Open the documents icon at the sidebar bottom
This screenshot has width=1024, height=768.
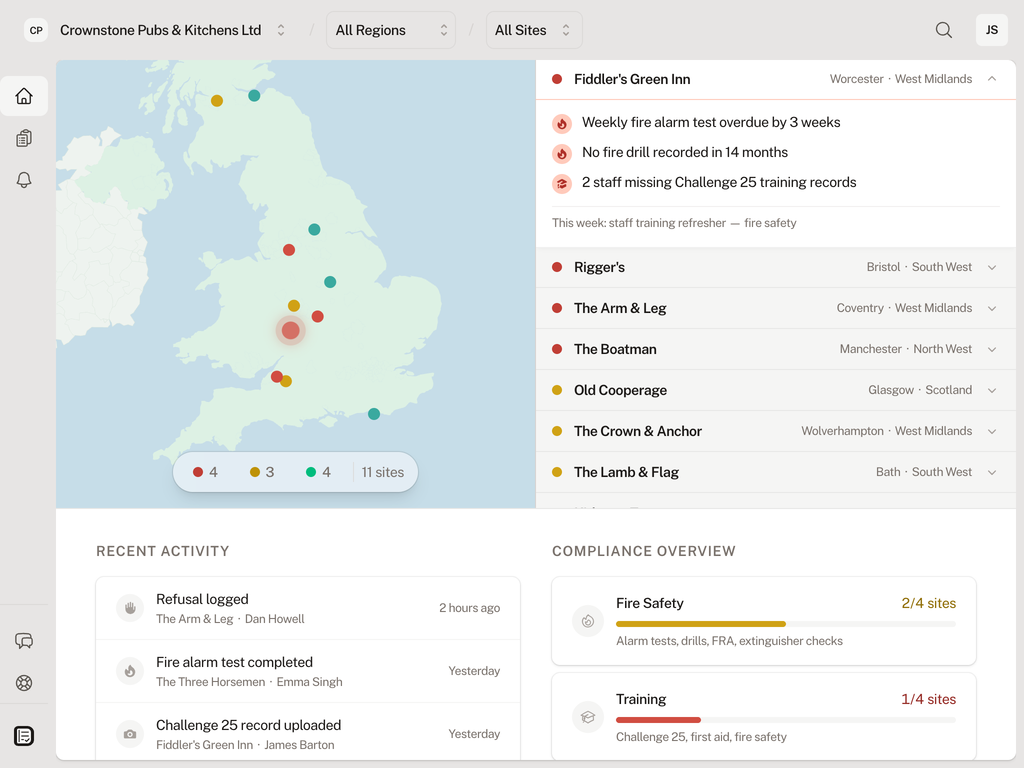click(24, 735)
